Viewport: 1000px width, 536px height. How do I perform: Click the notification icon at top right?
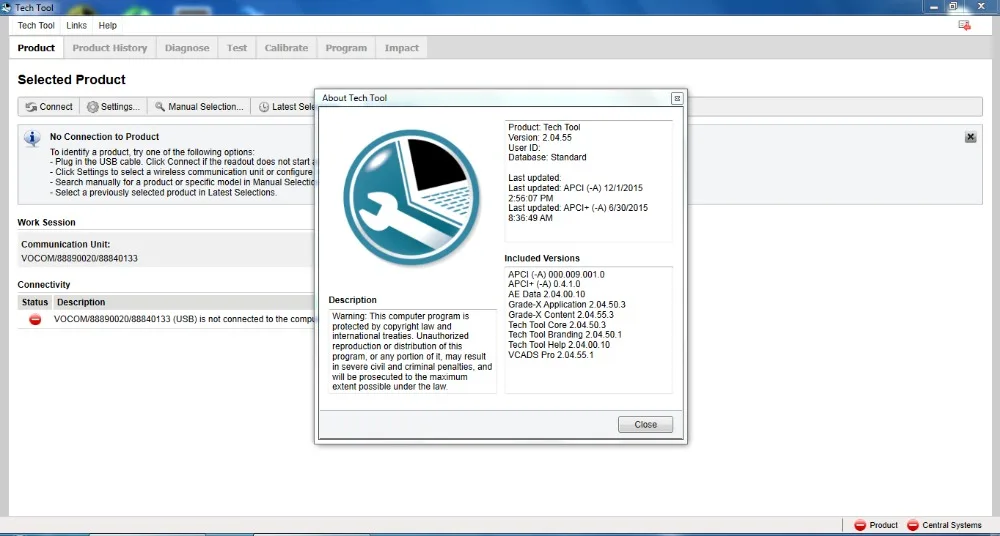[x=964, y=26]
